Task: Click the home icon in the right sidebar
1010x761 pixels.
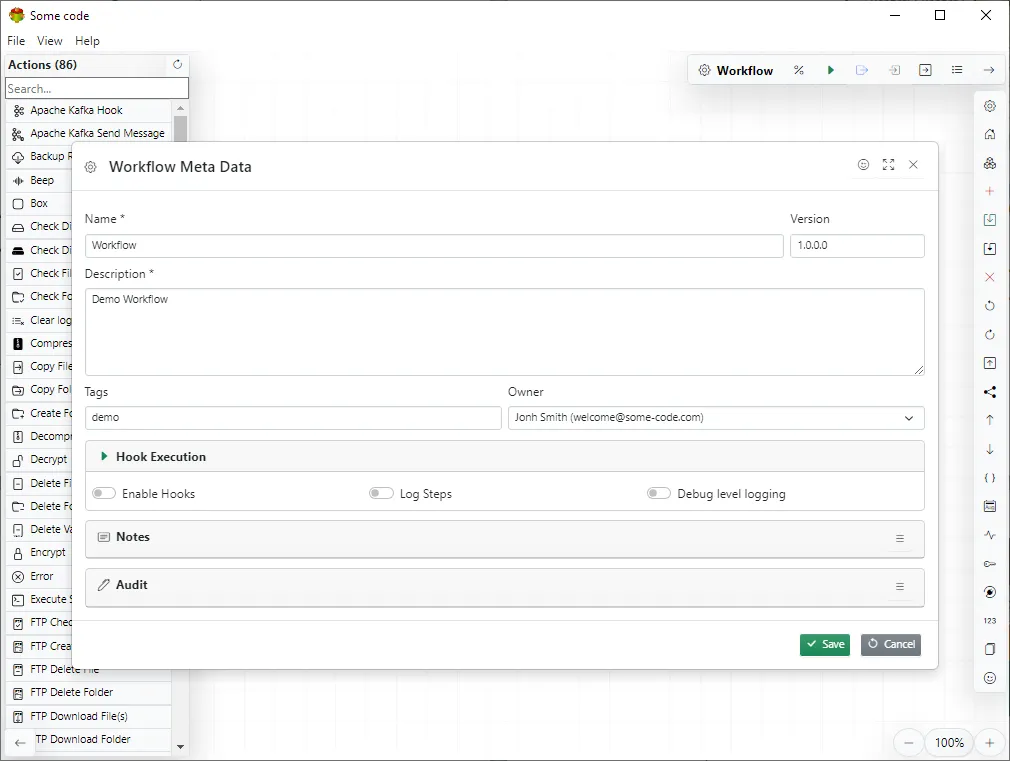Action: [x=989, y=134]
